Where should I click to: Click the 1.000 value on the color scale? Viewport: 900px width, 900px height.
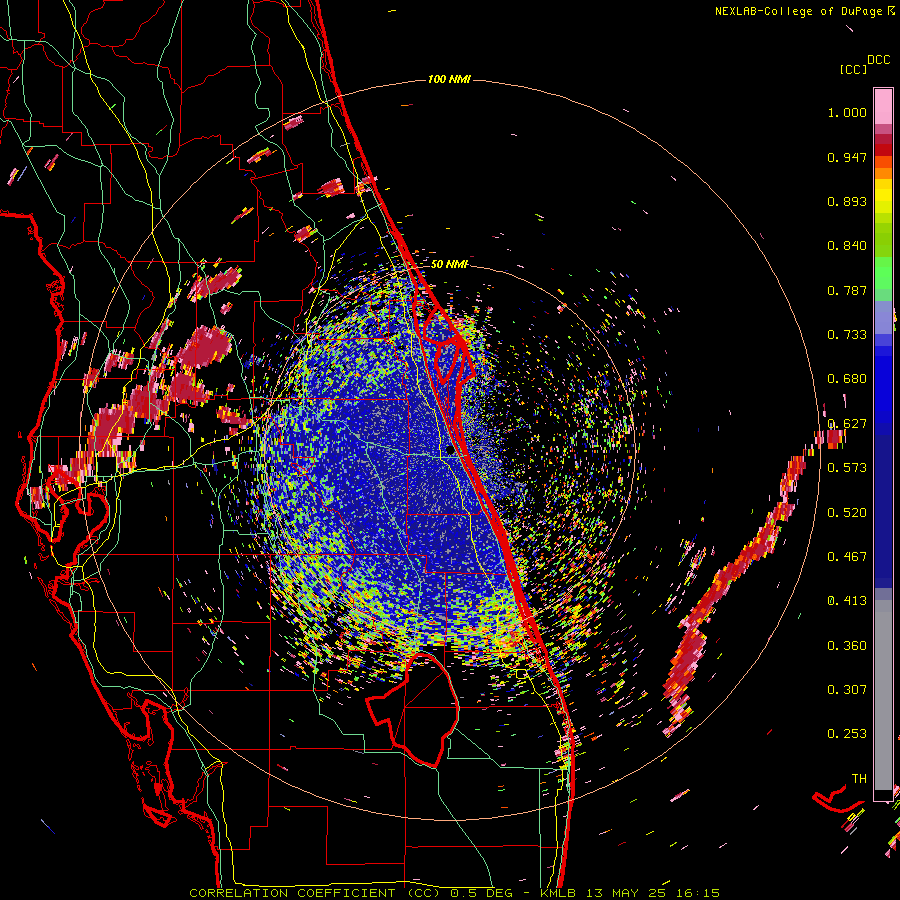point(847,112)
